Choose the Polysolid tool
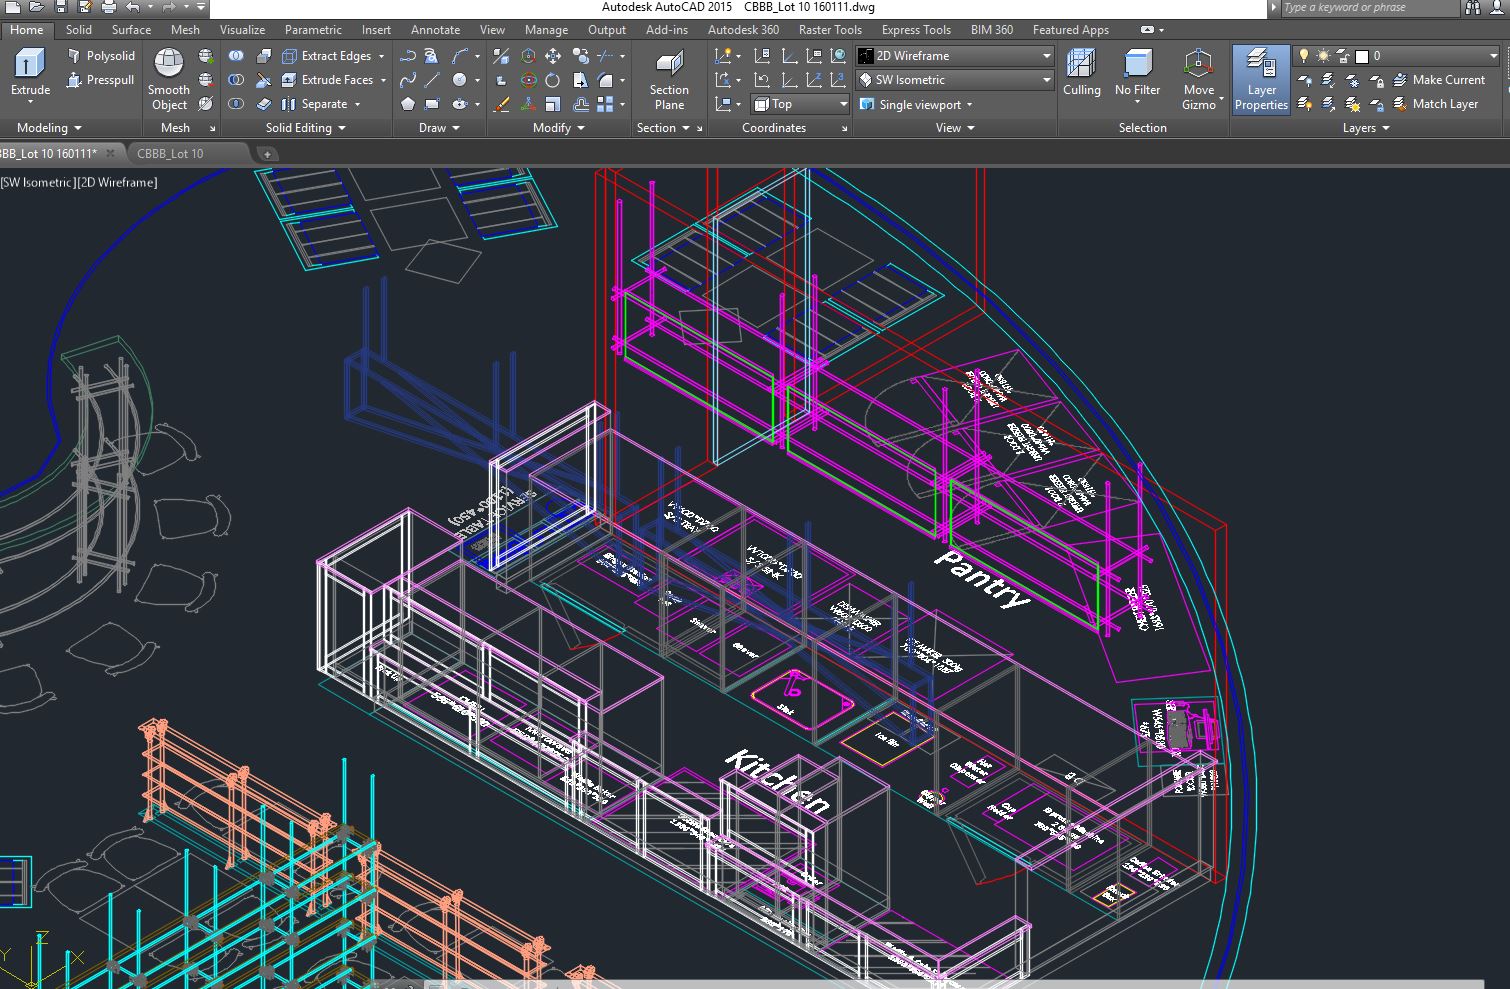The image size is (1510, 989). pos(101,56)
